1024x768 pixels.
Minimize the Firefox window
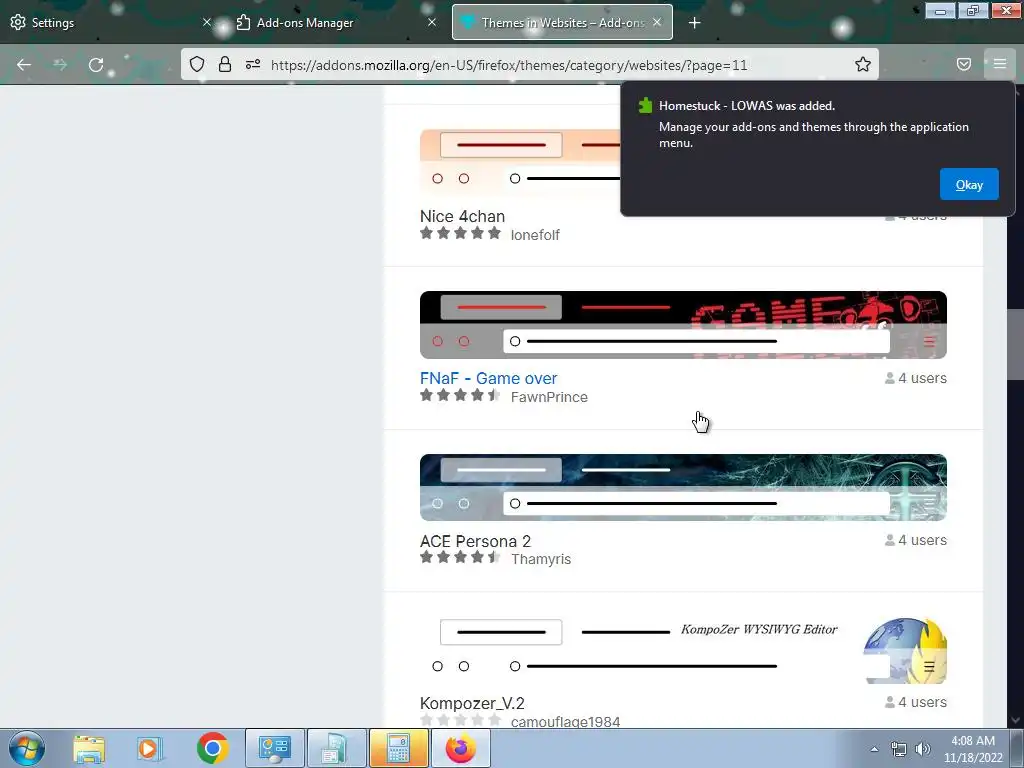click(940, 10)
